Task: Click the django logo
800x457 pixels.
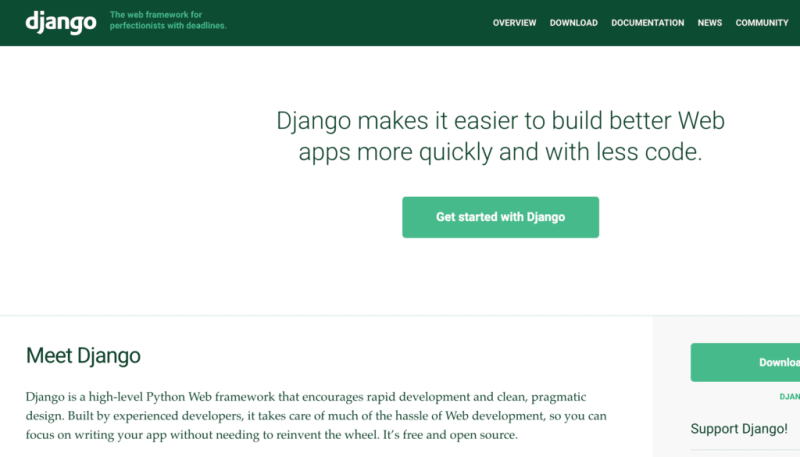Action: pyautogui.click(x=61, y=22)
